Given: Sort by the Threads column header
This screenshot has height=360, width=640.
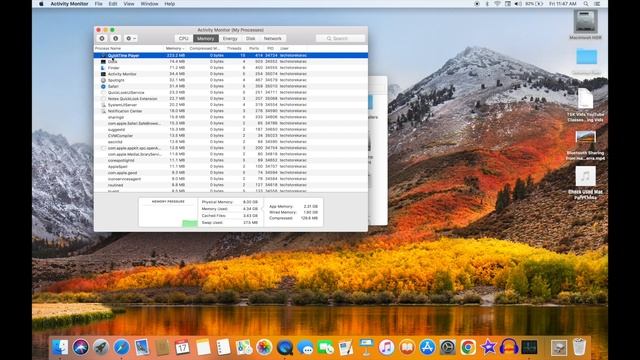Looking at the screenshot, I should point(234,49).
